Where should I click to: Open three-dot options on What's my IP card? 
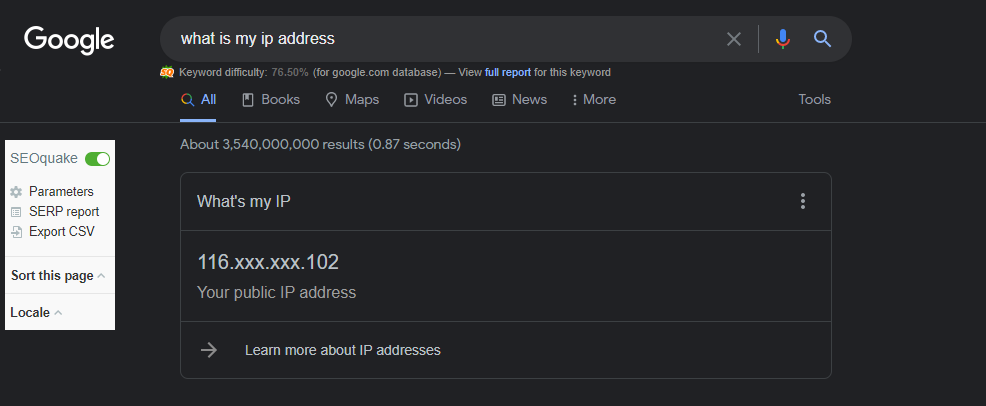click(x=802, y=201)
